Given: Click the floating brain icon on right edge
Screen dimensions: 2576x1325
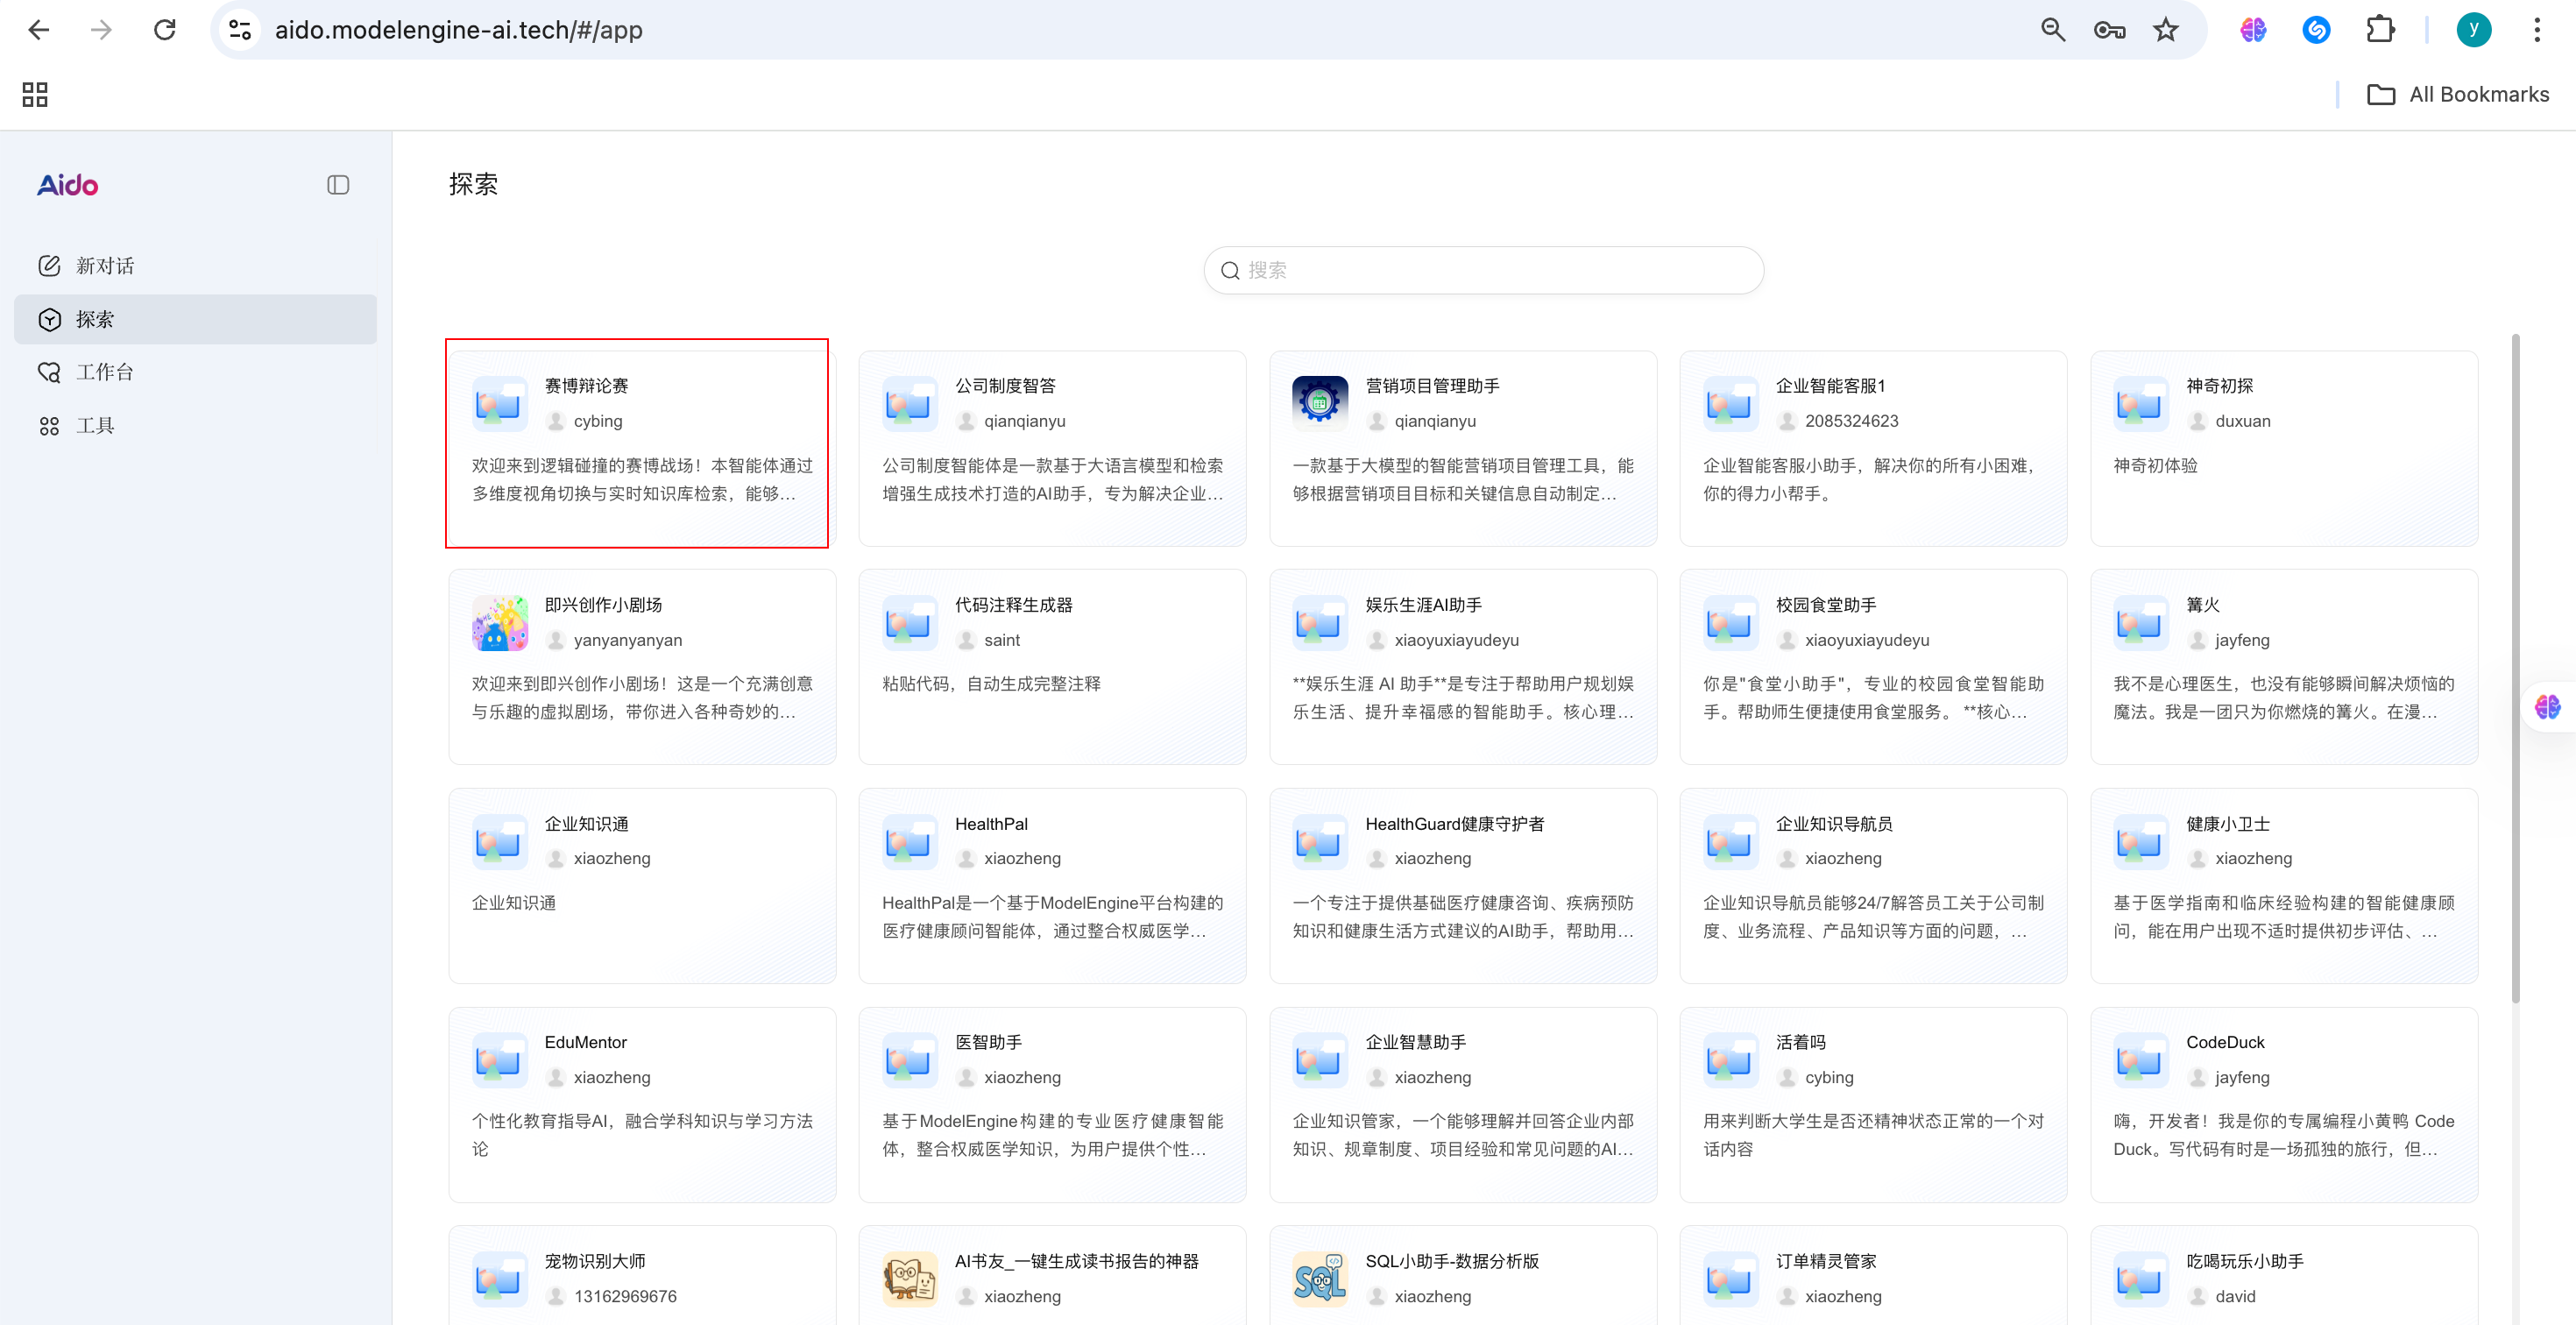Looking at the screenshot, I should coord(2548,709).
